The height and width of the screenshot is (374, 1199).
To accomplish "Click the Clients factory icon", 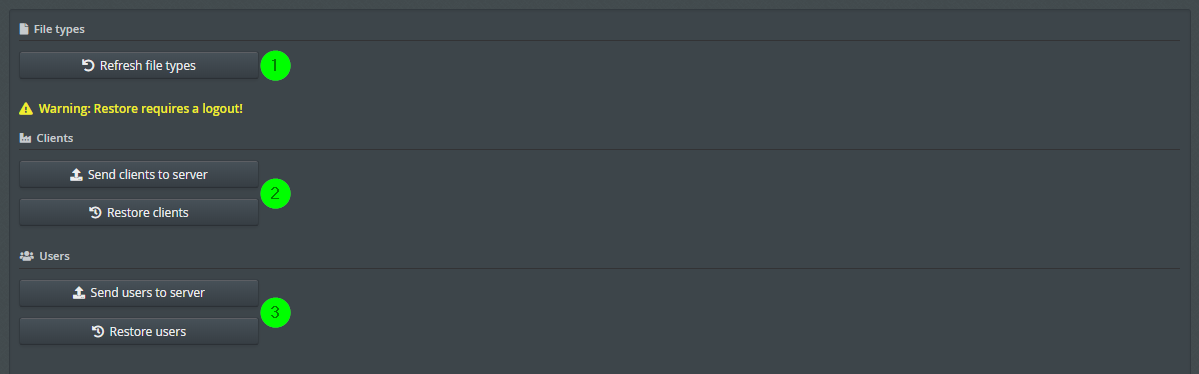I will (25, 138).
